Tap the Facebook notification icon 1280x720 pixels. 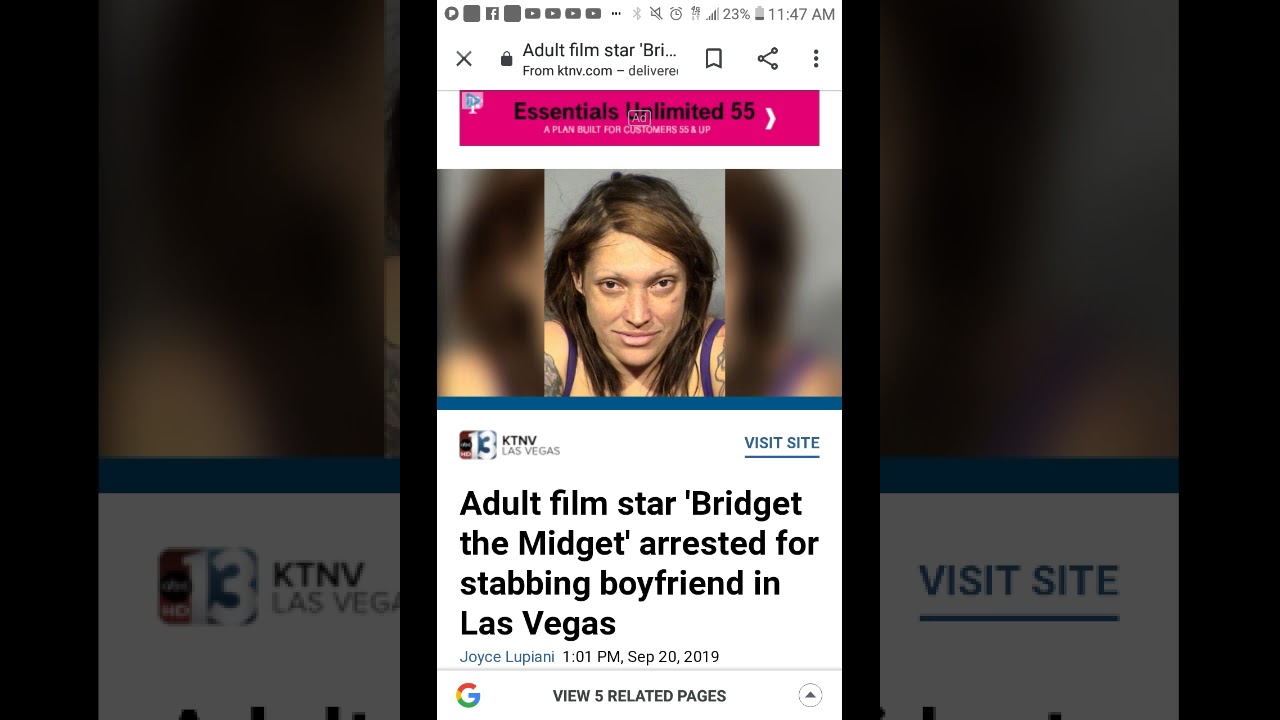(x=492, y=14)
